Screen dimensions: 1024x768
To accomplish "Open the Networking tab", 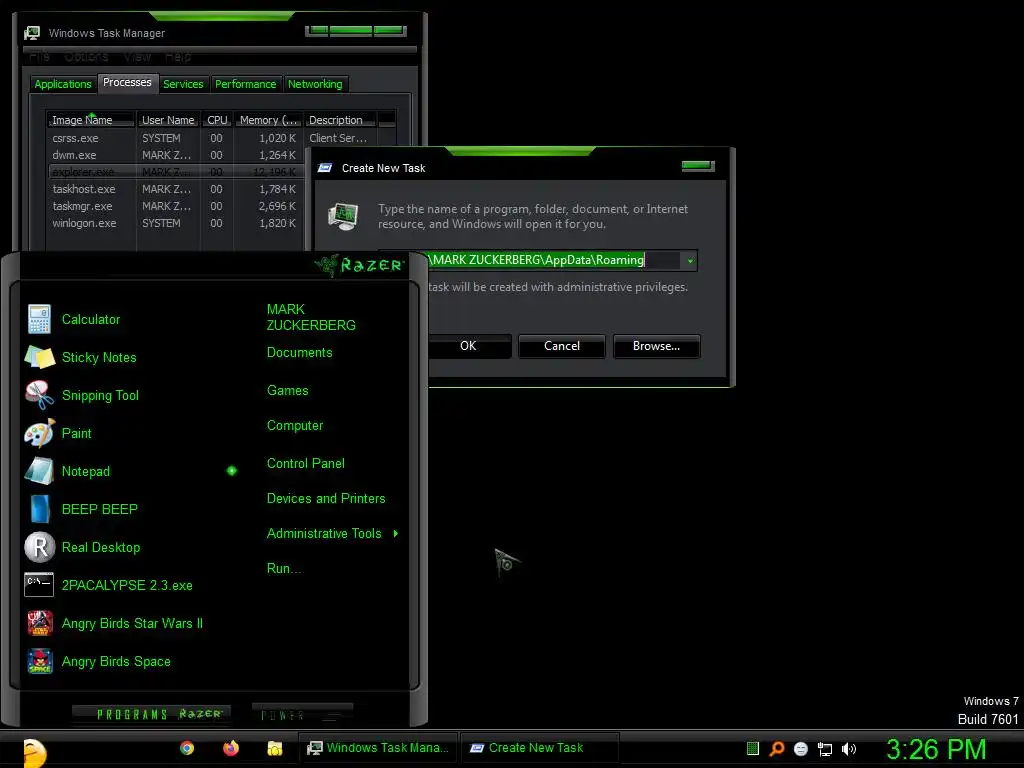I will pyautogui.click(x=315, y=84).
